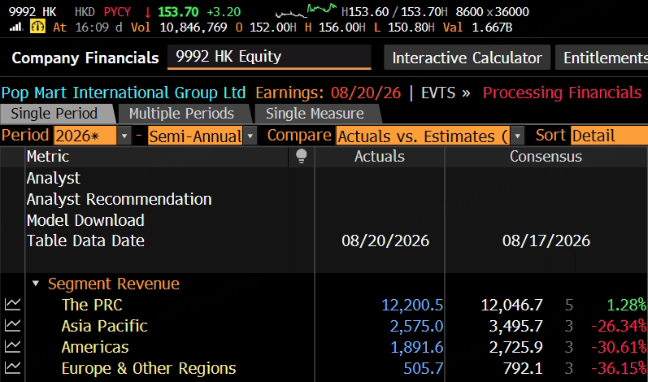The height and width of the screenshot is (382, 648).
Task: Click the Sort Detail field
Action: tap(609, 136)
